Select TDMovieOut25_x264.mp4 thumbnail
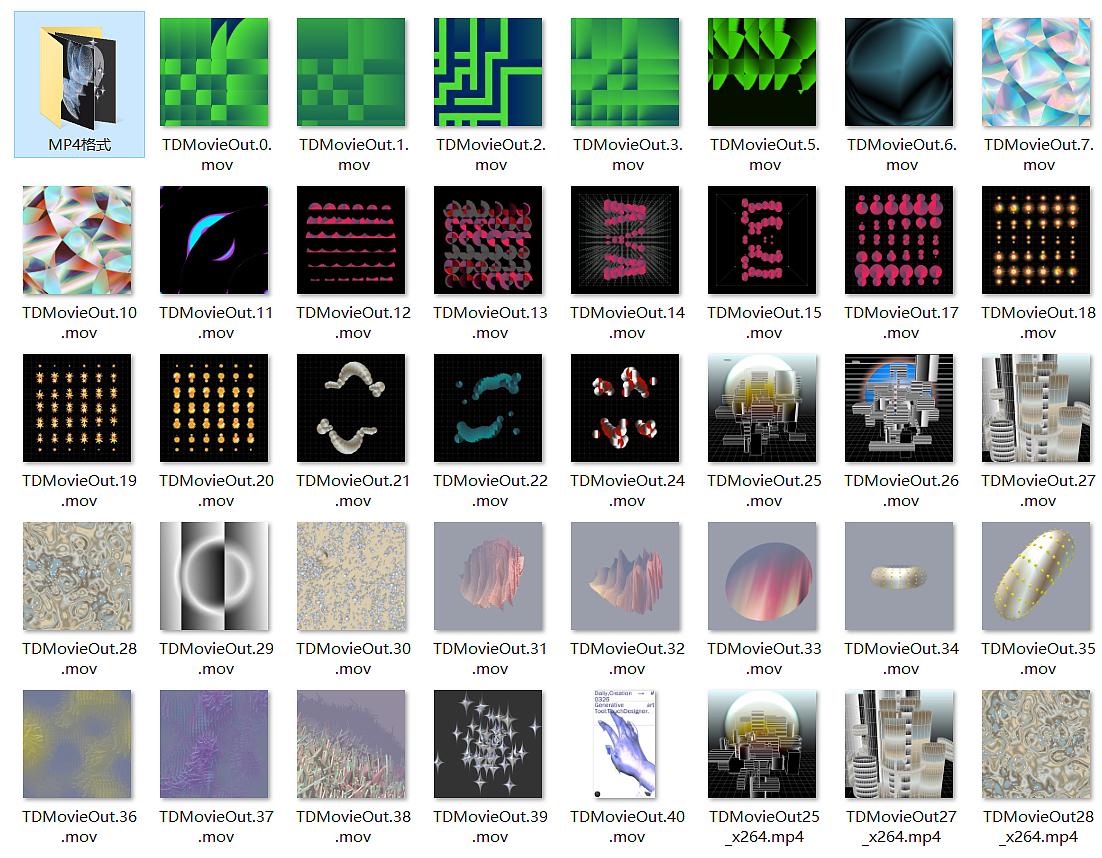The width and height of the screenshot is (1102, 858). coord(763,744)
